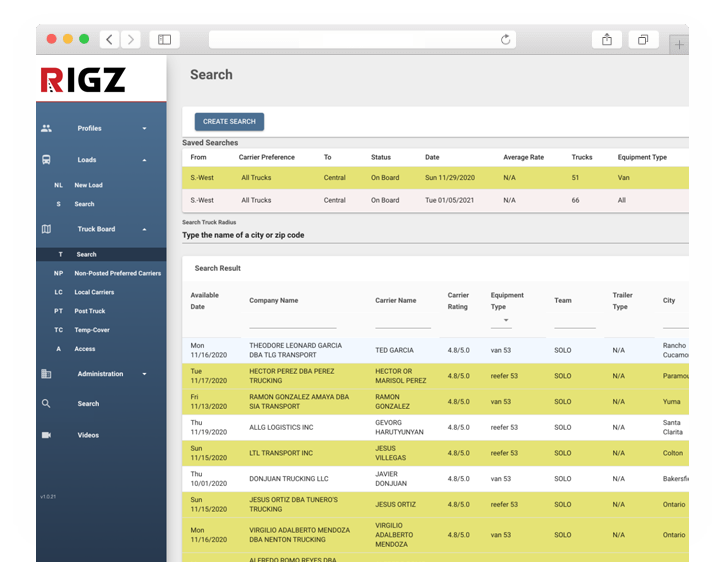Image resolution: width=725 pixels, height=562 pixels.
Task: Open the Equipment Type filter dropdown
Action: pos(501,321)
